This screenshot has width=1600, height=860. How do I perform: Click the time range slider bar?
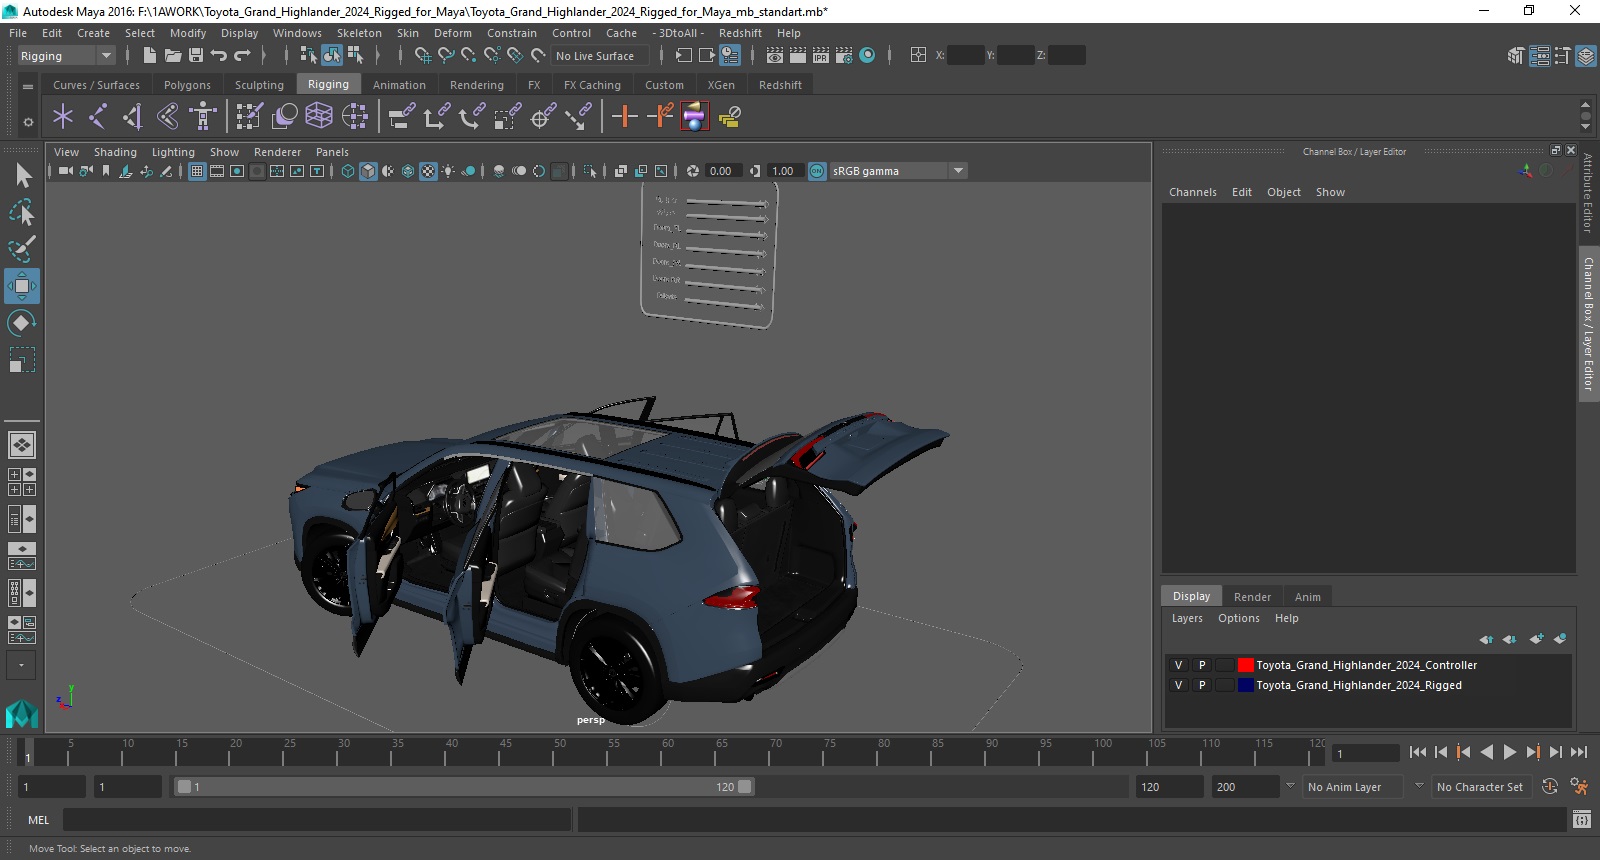pos(464,787)
